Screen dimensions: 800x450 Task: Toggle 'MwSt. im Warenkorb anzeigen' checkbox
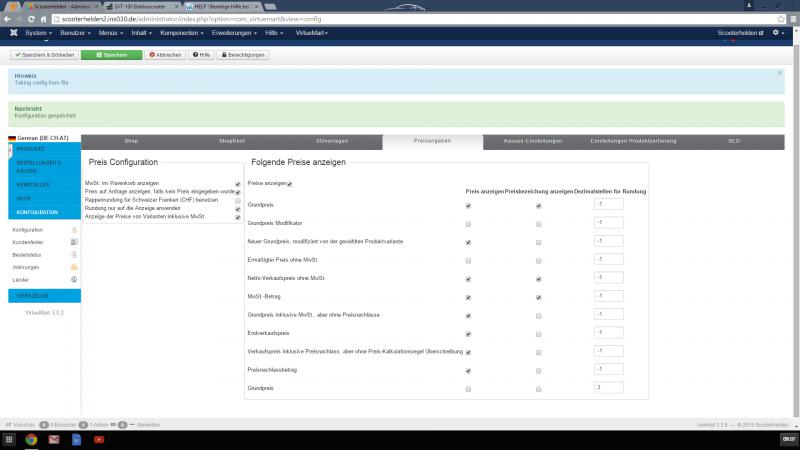(x=237, y=184)
